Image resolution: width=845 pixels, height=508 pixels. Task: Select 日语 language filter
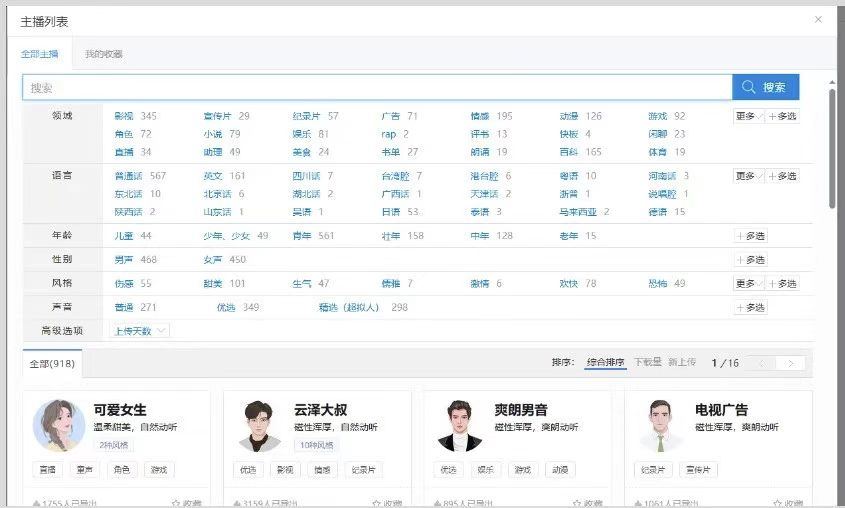click(x=391, y=212)
